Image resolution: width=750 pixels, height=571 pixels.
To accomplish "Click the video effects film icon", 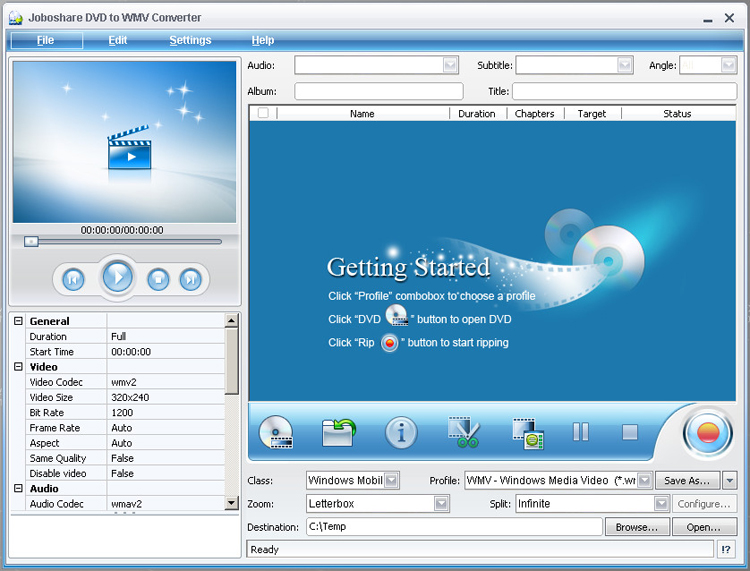I will (x=527, y=432).
